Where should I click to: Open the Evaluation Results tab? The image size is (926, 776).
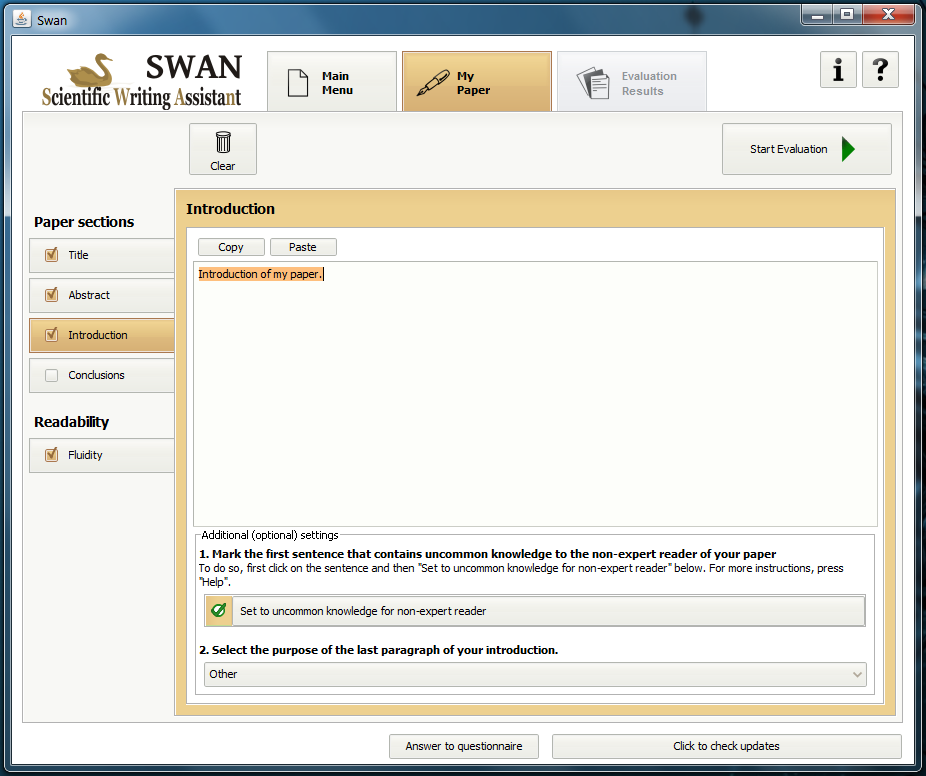(x=631, y=81)
